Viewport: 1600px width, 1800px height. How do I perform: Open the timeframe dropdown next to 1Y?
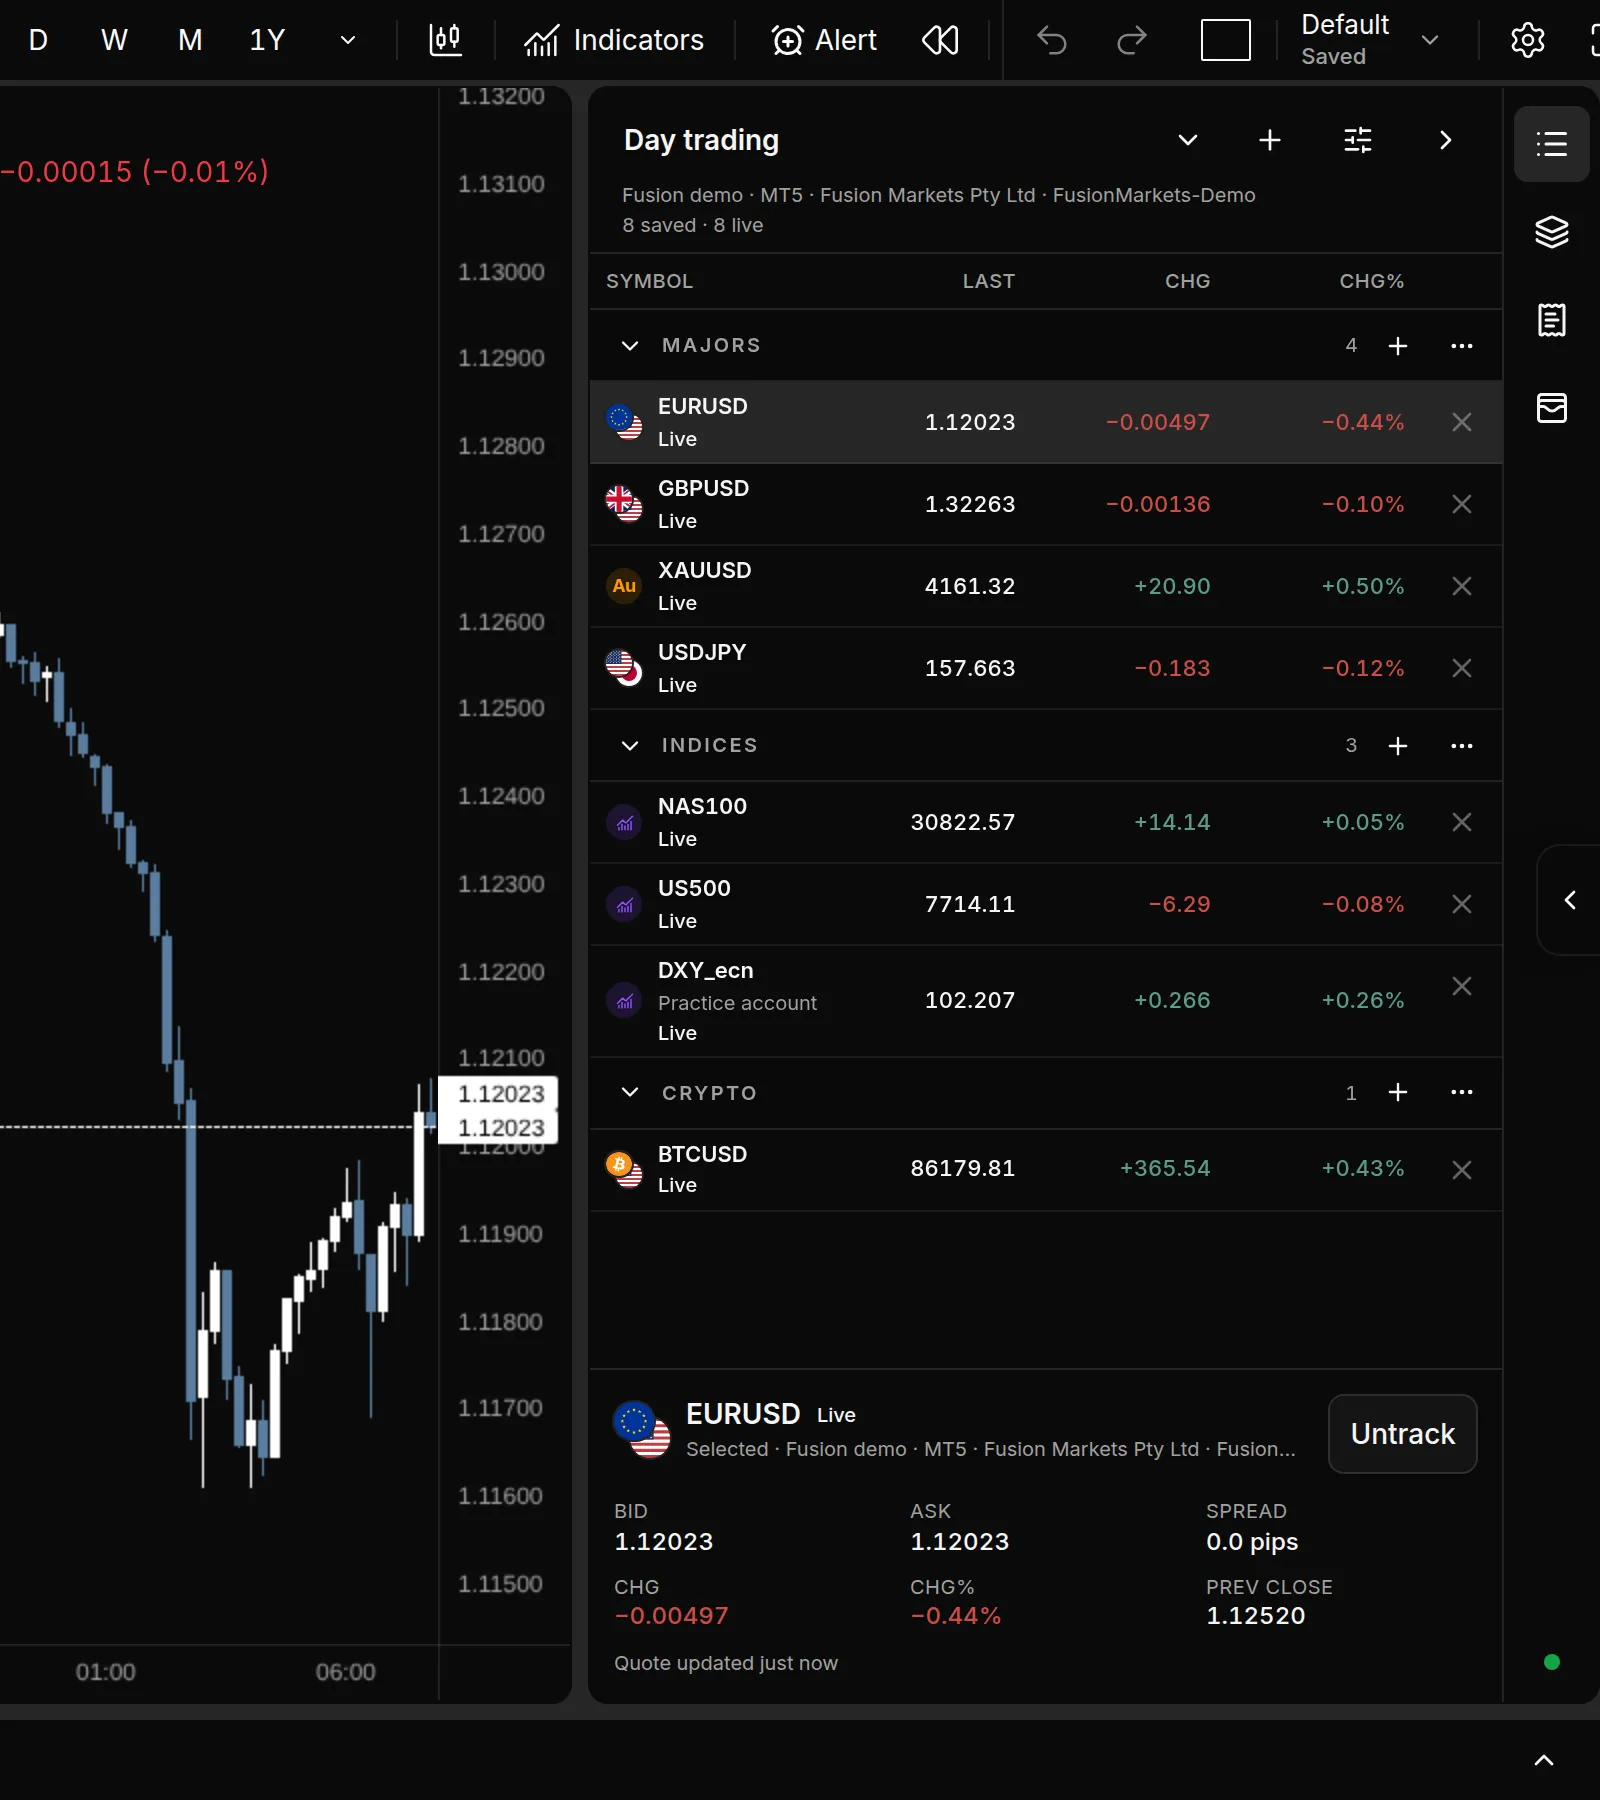(348, 40)
